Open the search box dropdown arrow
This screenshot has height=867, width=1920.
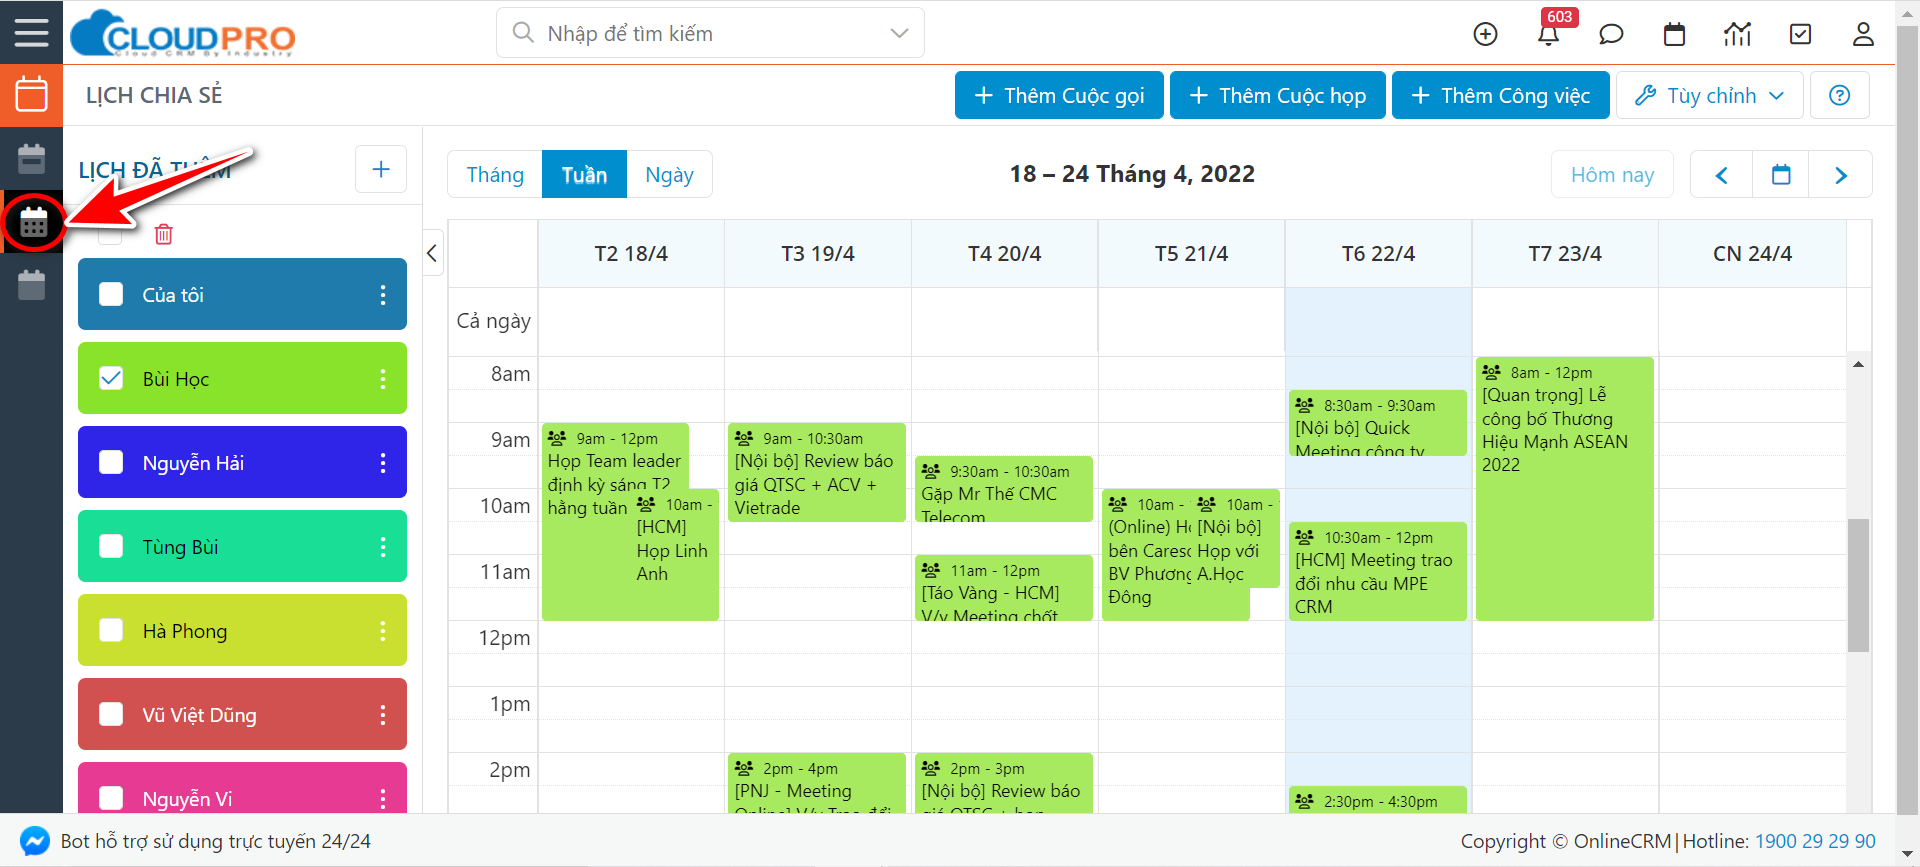click(x=899, y=33)
